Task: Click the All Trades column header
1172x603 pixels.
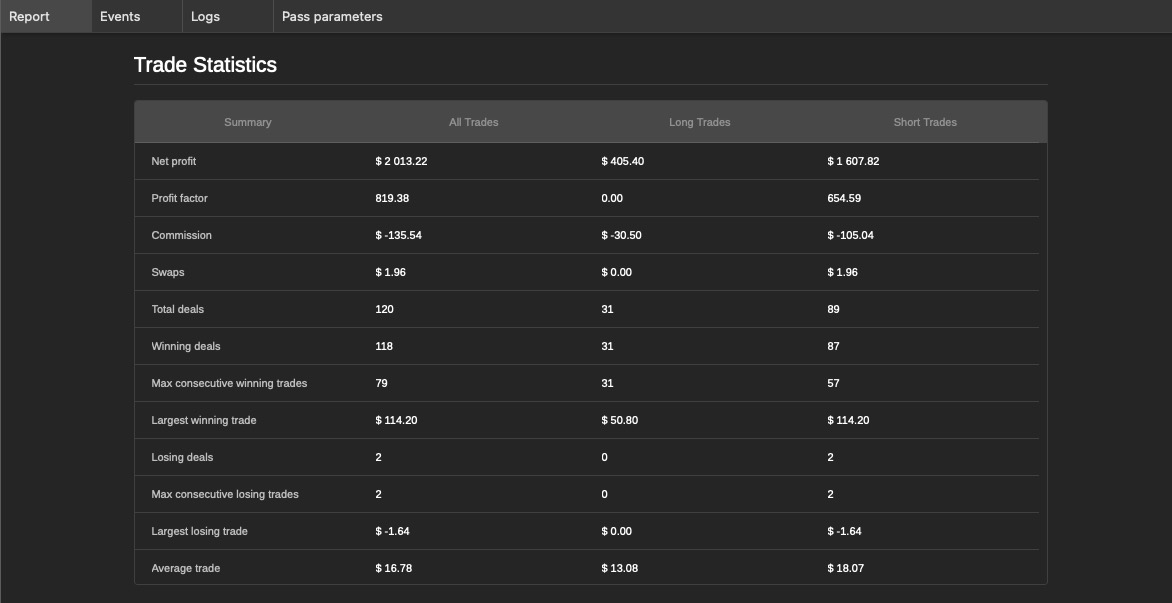Action: pyautogui.click(x=473, y=123)
